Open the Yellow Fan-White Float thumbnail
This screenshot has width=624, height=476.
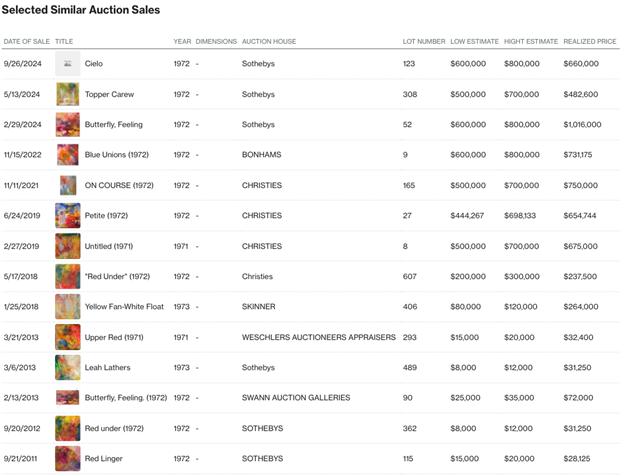point(68,306)
